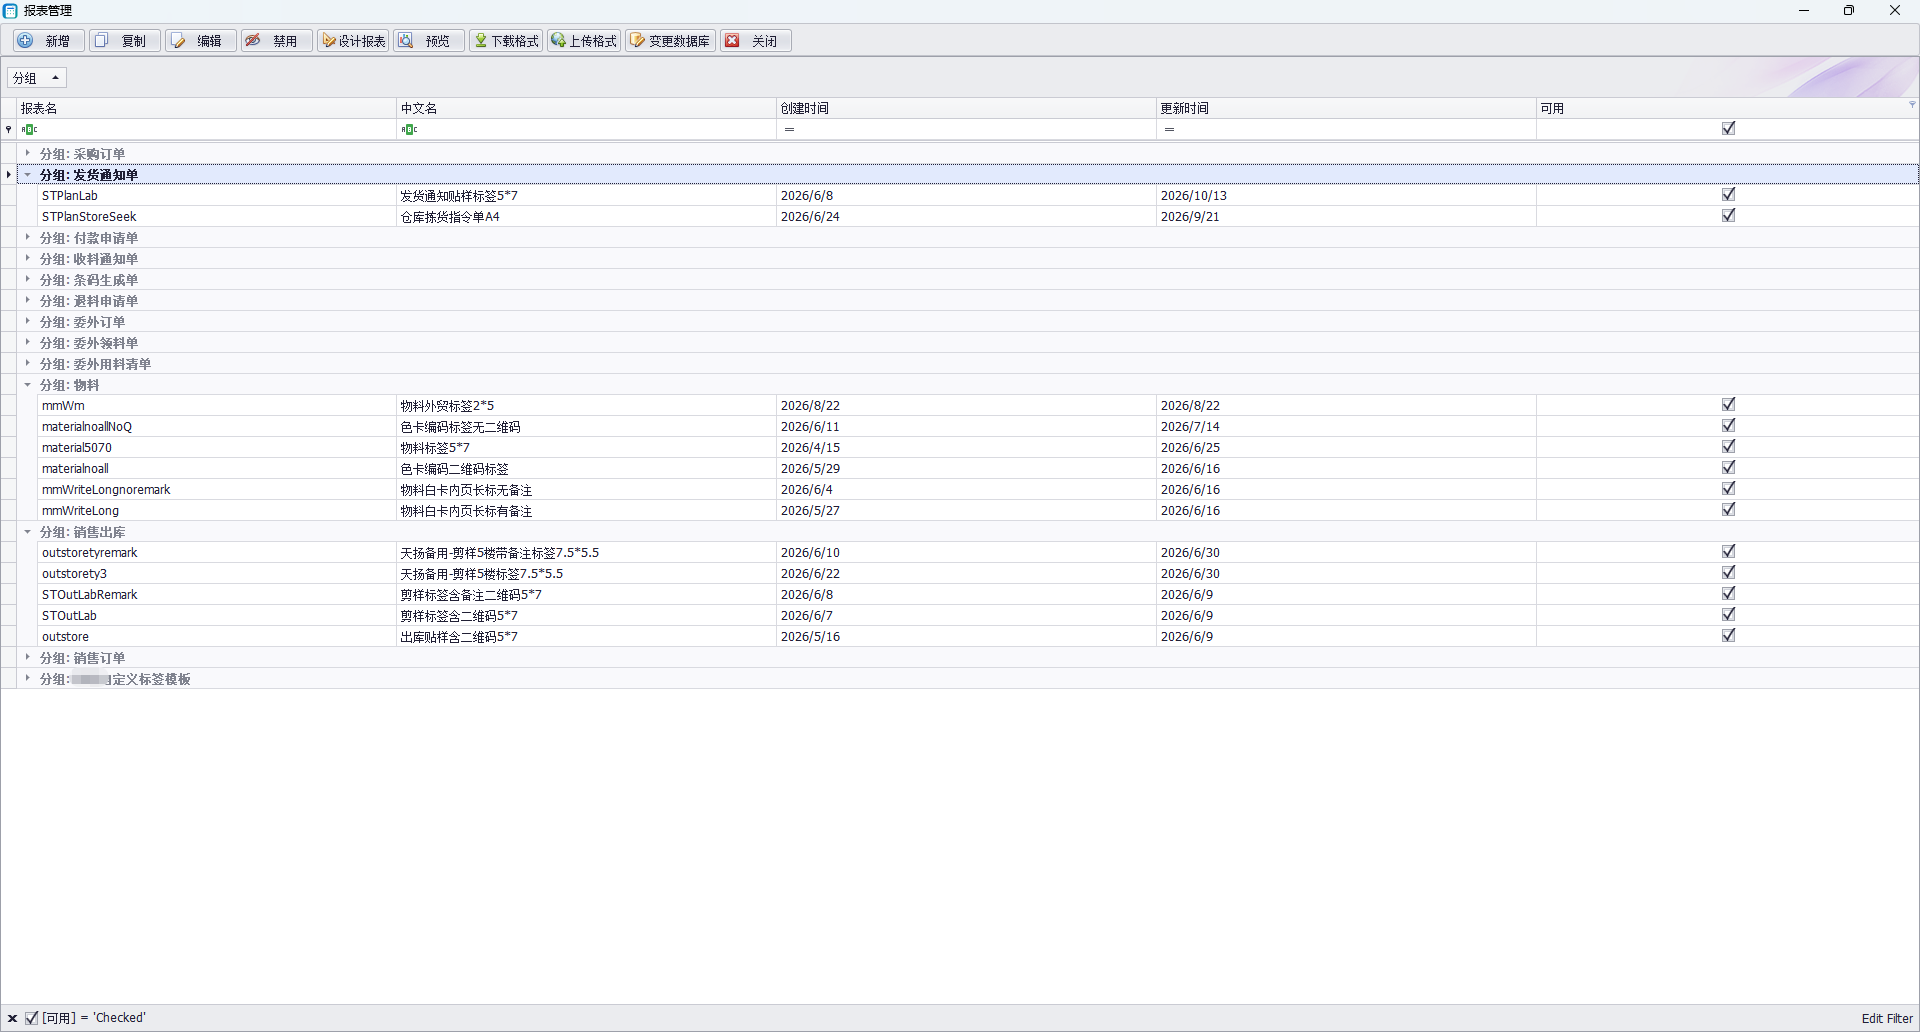Screen dimensions: 1920x1032
Task: Expand the 销售订单 group
Action: [28, 657]
